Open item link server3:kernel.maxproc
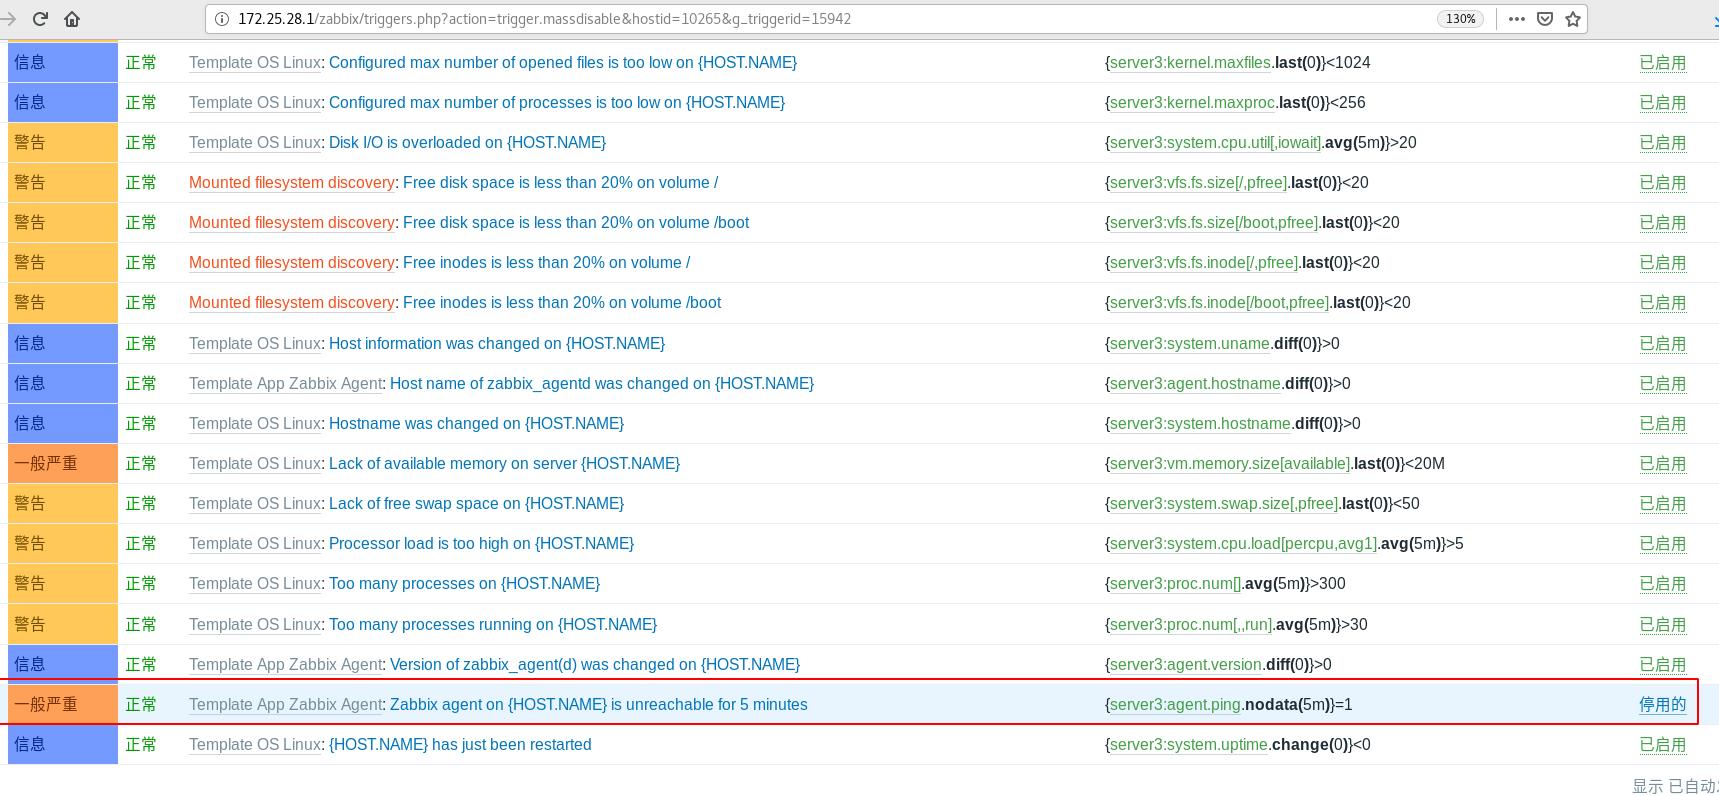Viewport: 1719px width, 796px height. click(1192, 102)
